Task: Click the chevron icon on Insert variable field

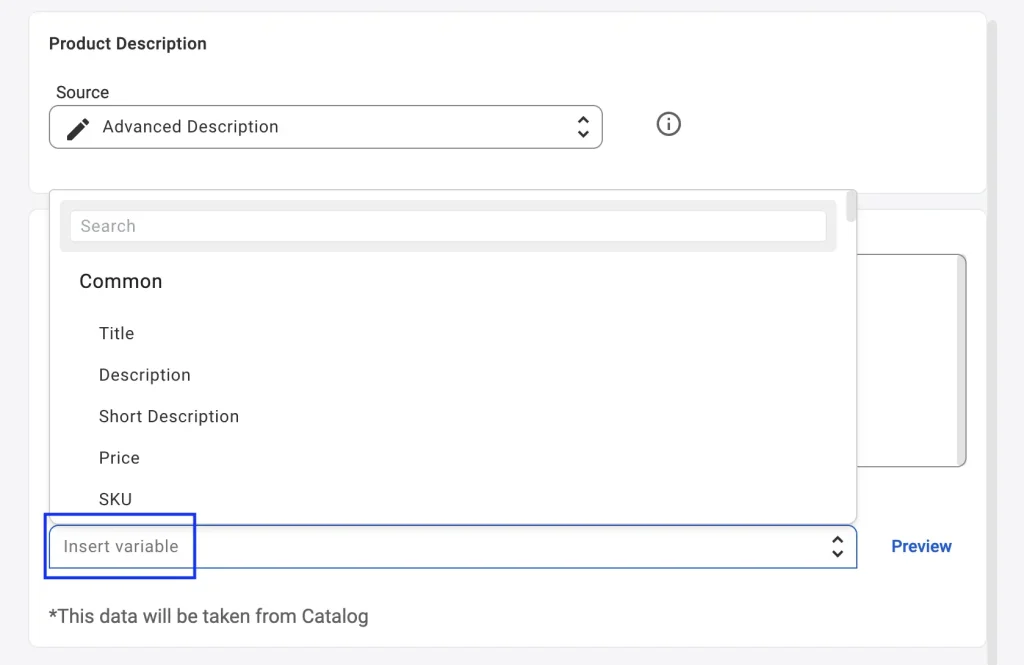Action: (837, 546)
